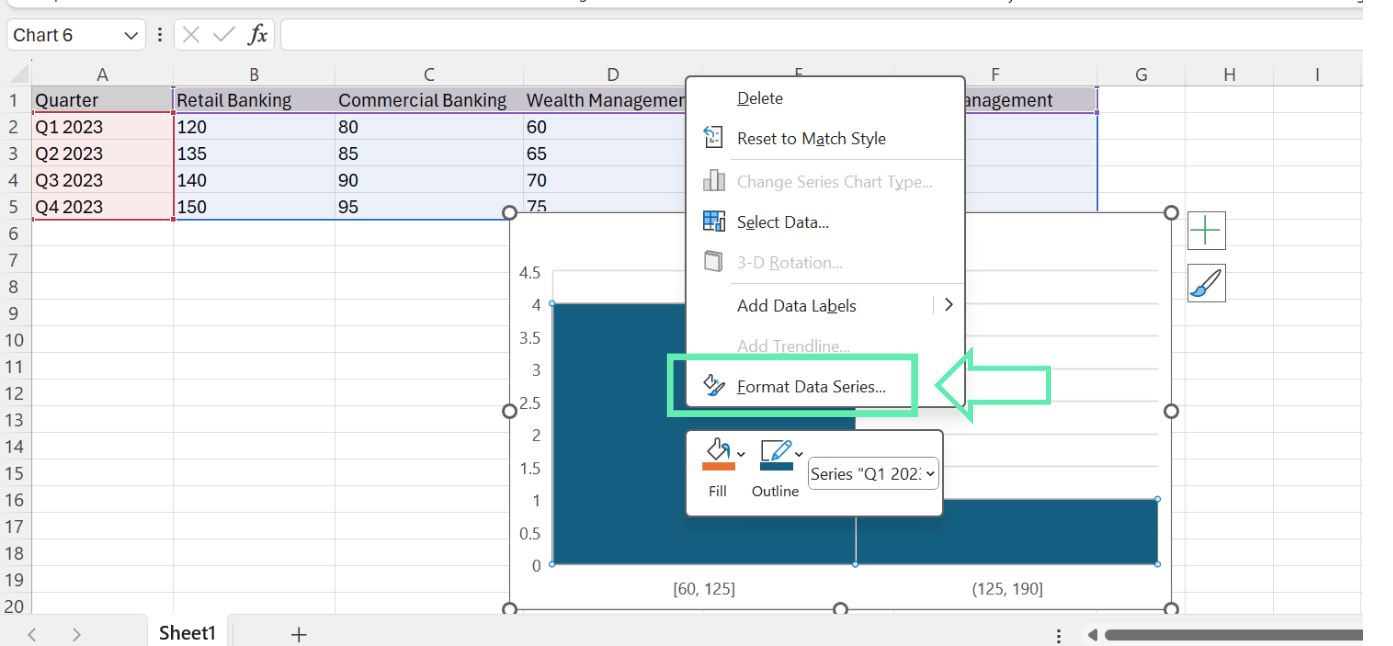Expand the Add Data Labels submenu arrow

[948, 305]
